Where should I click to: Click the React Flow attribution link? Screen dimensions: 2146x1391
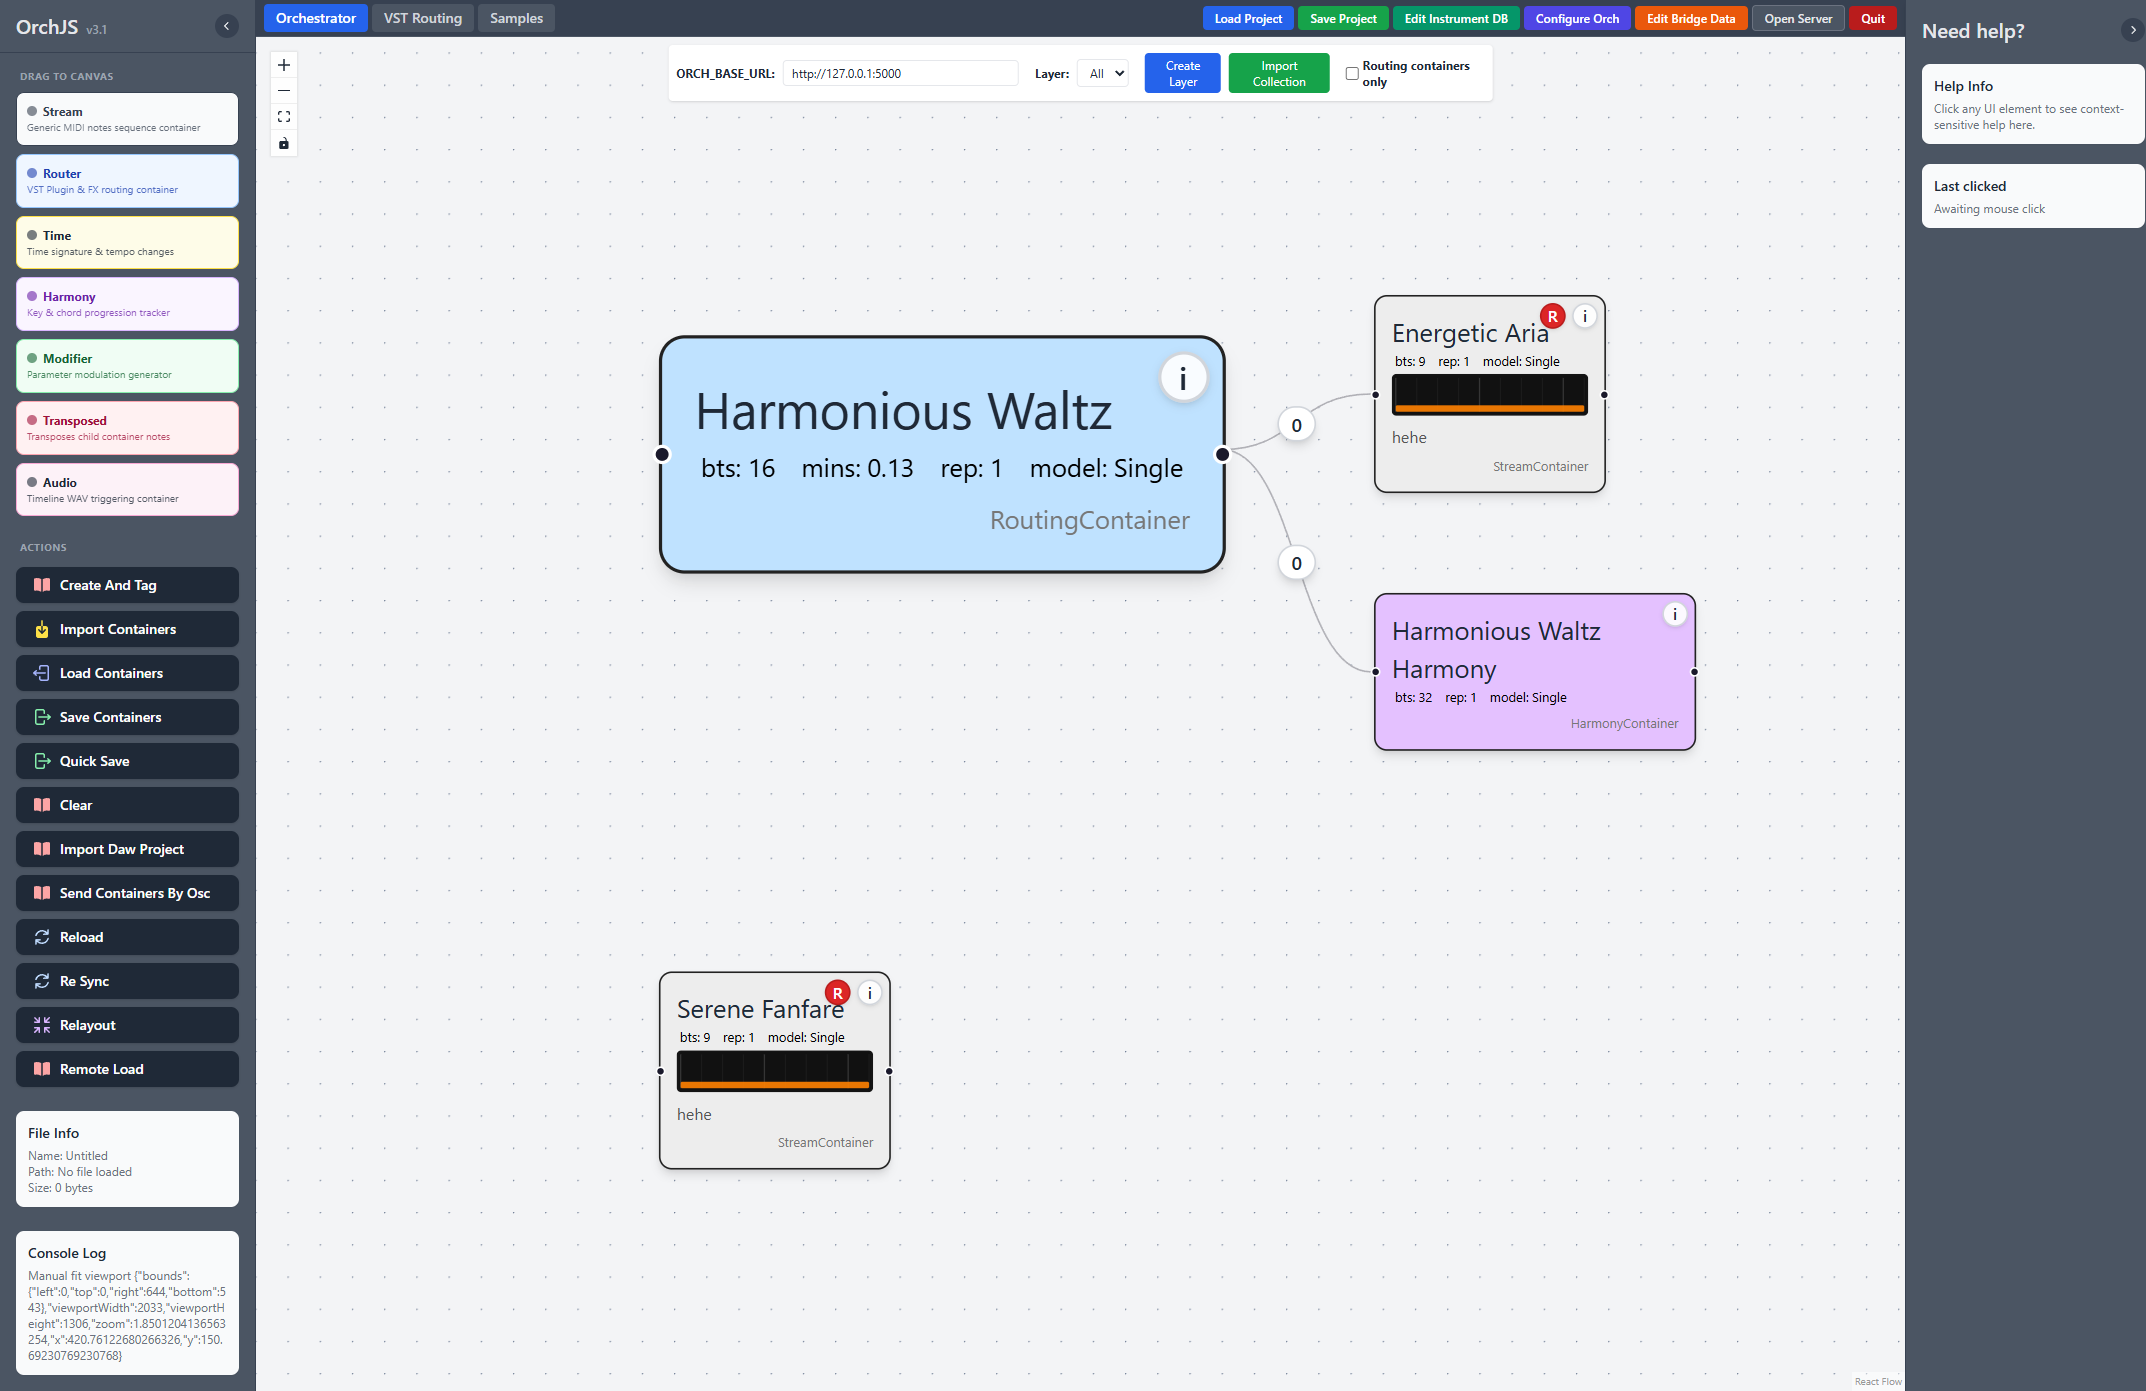coord(1878,1382)
